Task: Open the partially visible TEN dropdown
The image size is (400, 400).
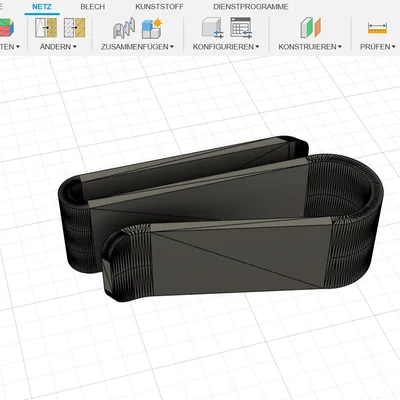Action: [10, 47]
